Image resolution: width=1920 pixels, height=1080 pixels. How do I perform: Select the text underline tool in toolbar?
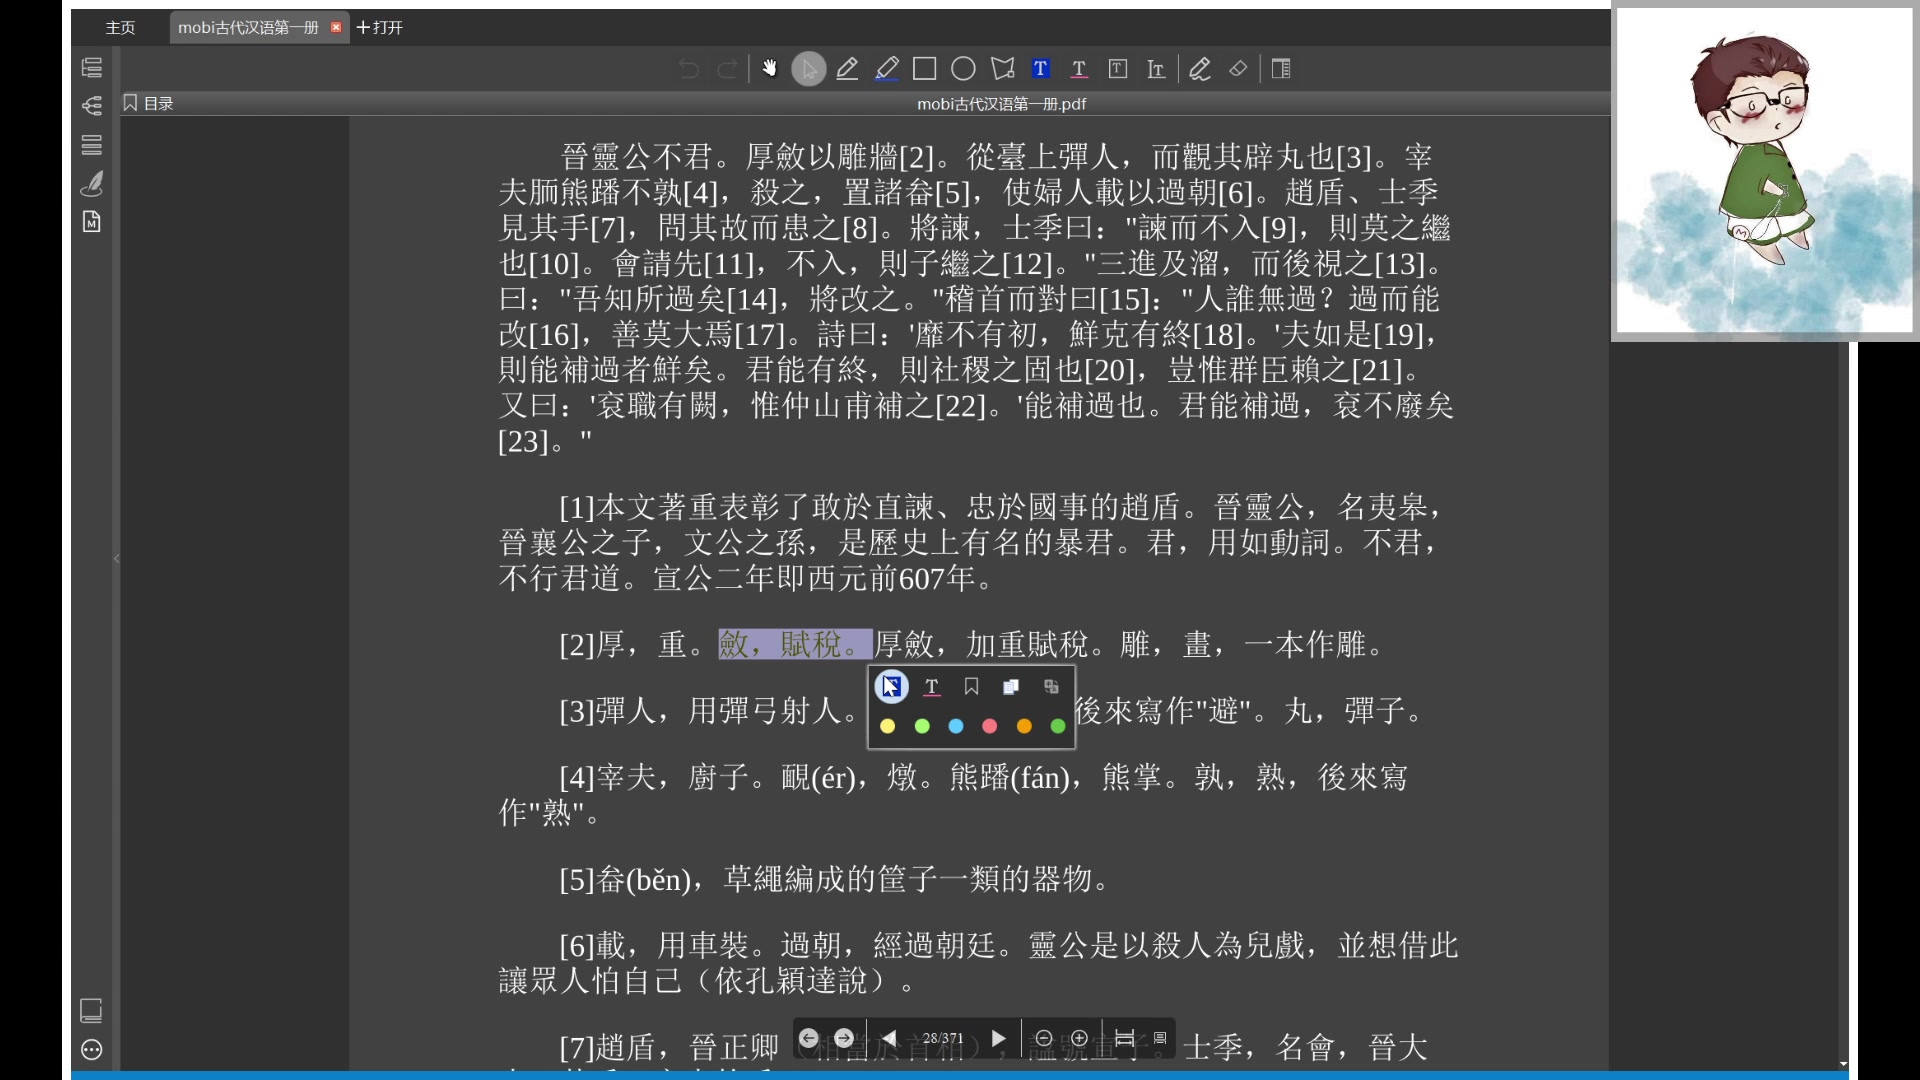click(1079, 69)
